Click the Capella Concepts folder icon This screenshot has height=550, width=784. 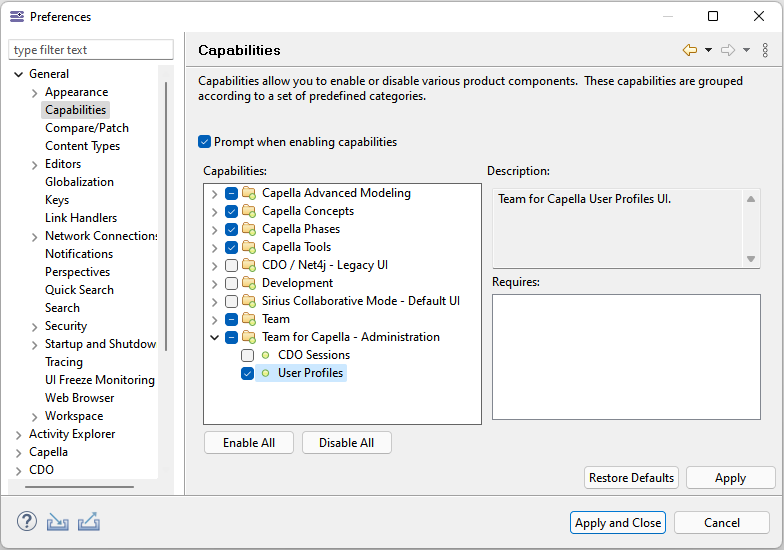click(x=249, y=211)
